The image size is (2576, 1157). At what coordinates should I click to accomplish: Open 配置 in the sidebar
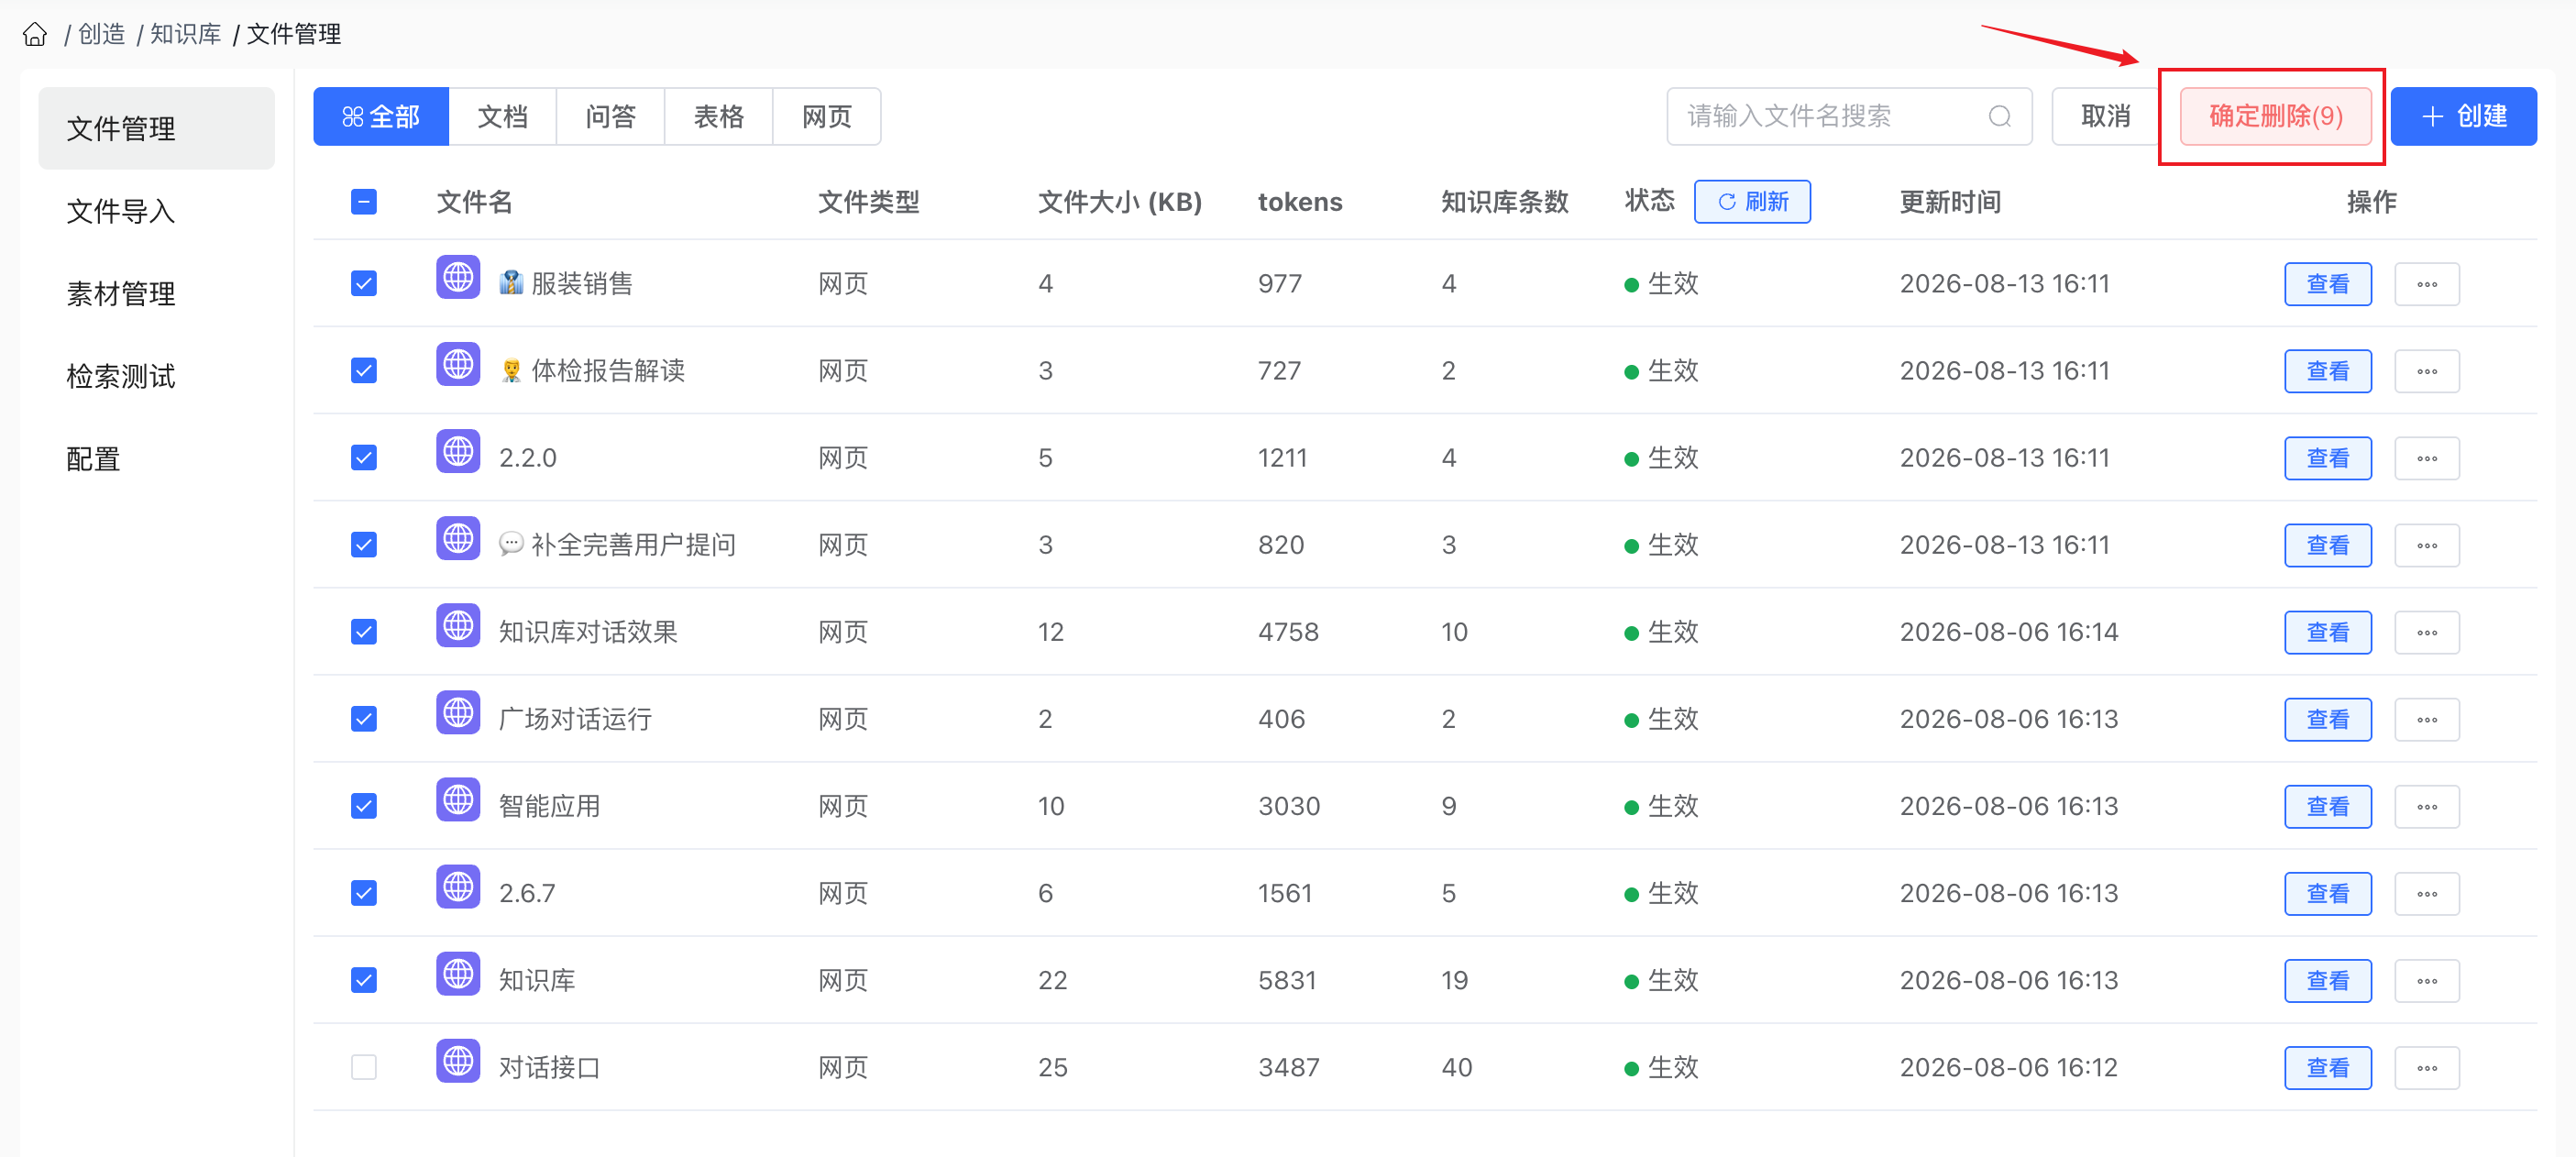coord(156,459)
